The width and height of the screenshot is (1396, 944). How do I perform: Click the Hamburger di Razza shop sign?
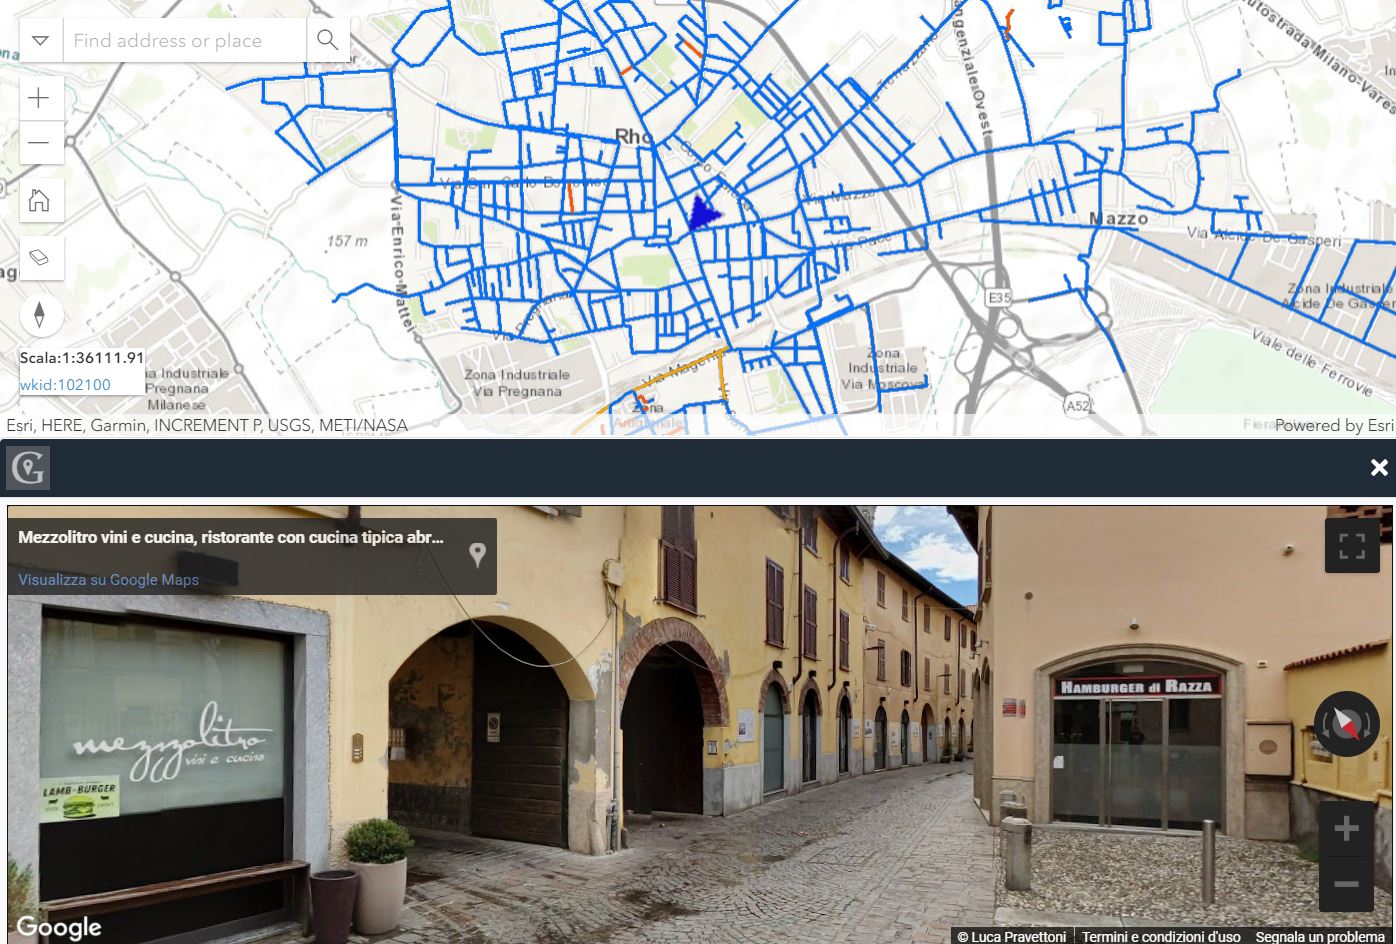coord(1137,687)
